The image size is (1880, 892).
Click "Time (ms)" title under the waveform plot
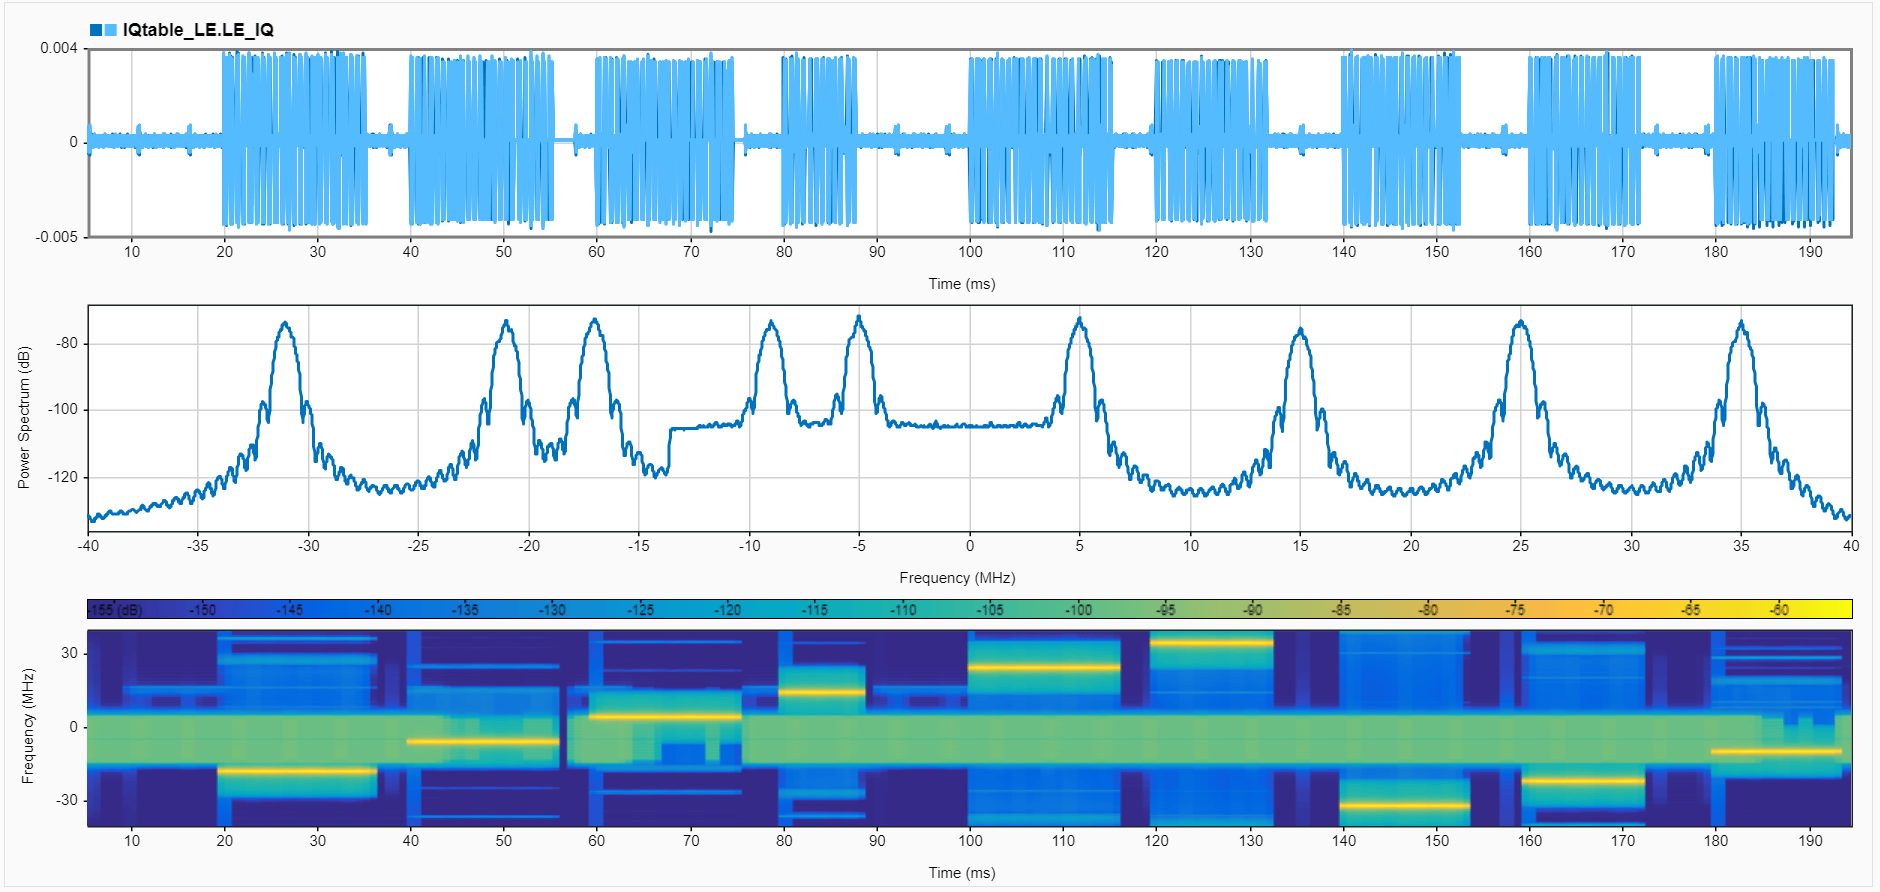click(962, 284)
